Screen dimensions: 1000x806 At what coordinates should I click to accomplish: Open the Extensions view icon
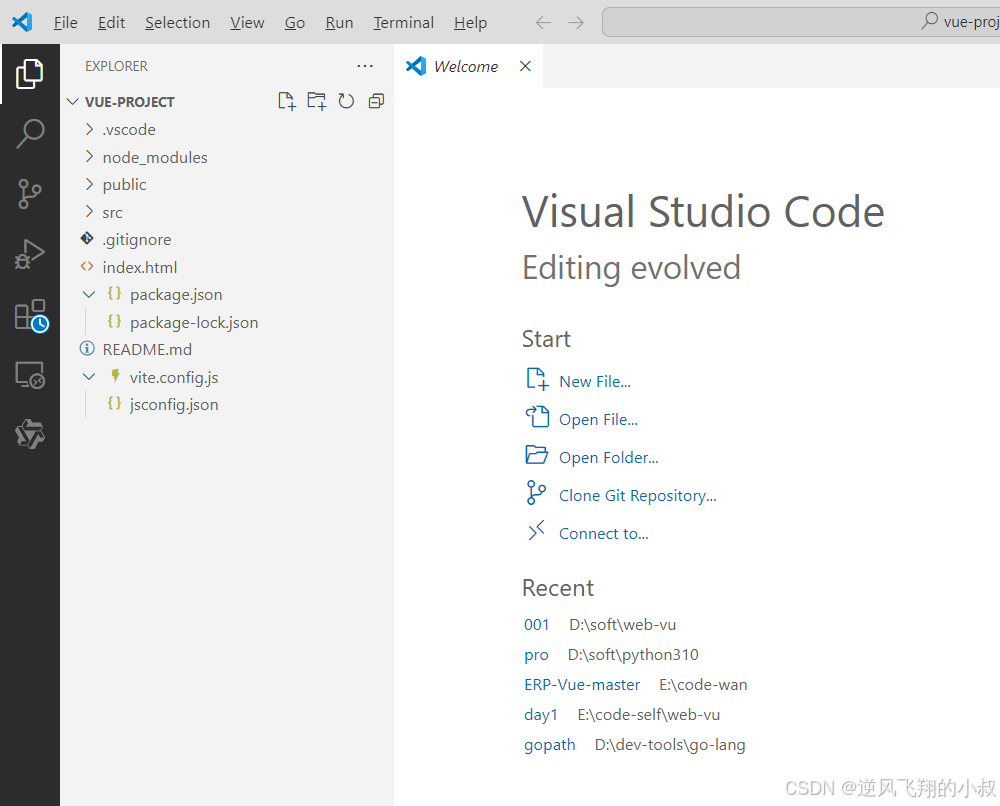pos(31,315)
